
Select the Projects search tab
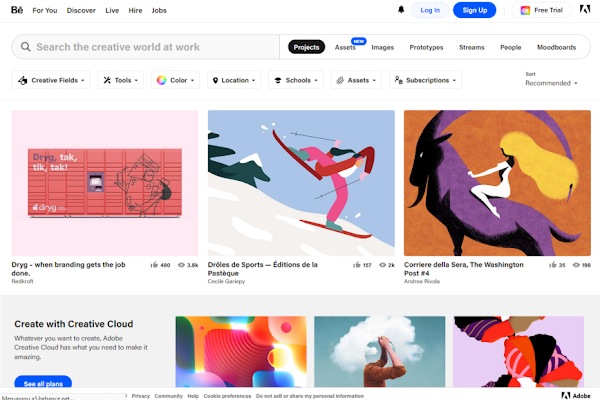point(306,47)
